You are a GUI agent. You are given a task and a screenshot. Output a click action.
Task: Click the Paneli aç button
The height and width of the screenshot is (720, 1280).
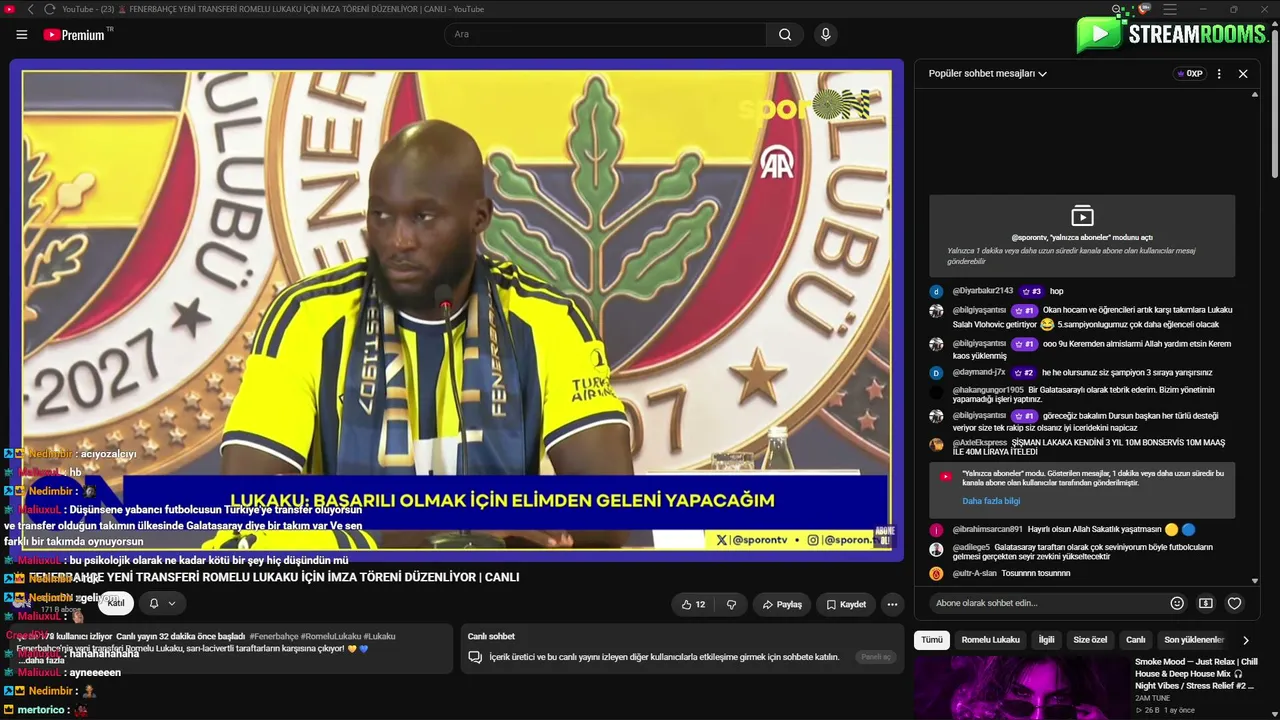pyautogui.click(x=876, y=657)
